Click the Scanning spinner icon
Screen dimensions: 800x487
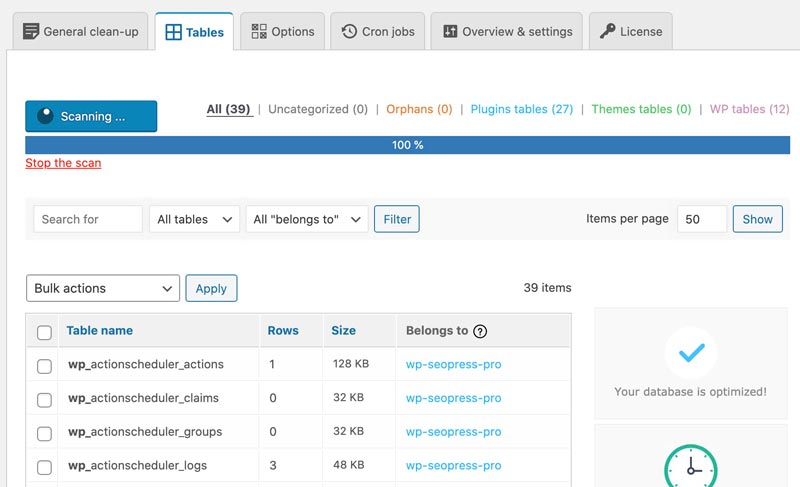coord(45,116)
